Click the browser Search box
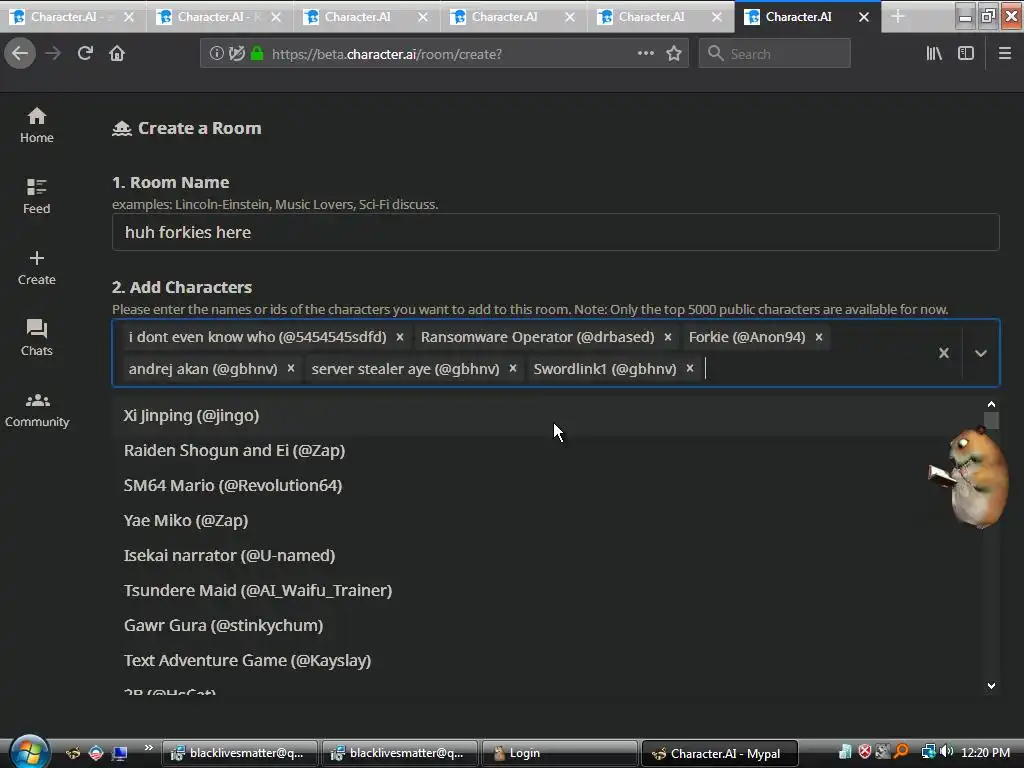 click(775, 54)
